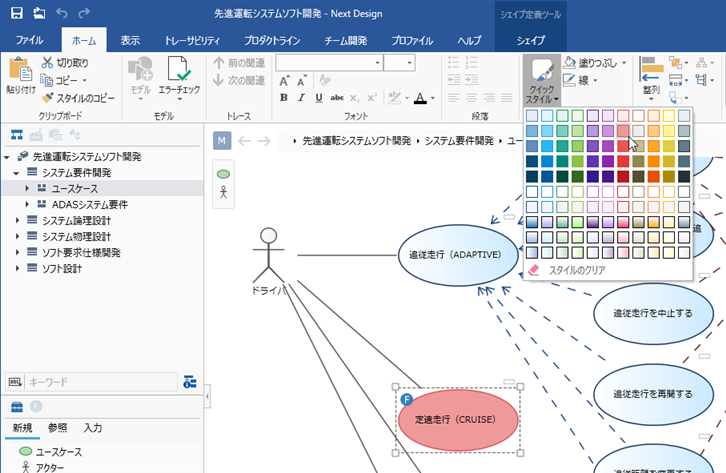
Task: Select the 定速走行 (CRUISE) use case ellipse
Action: tap(455, 420)
